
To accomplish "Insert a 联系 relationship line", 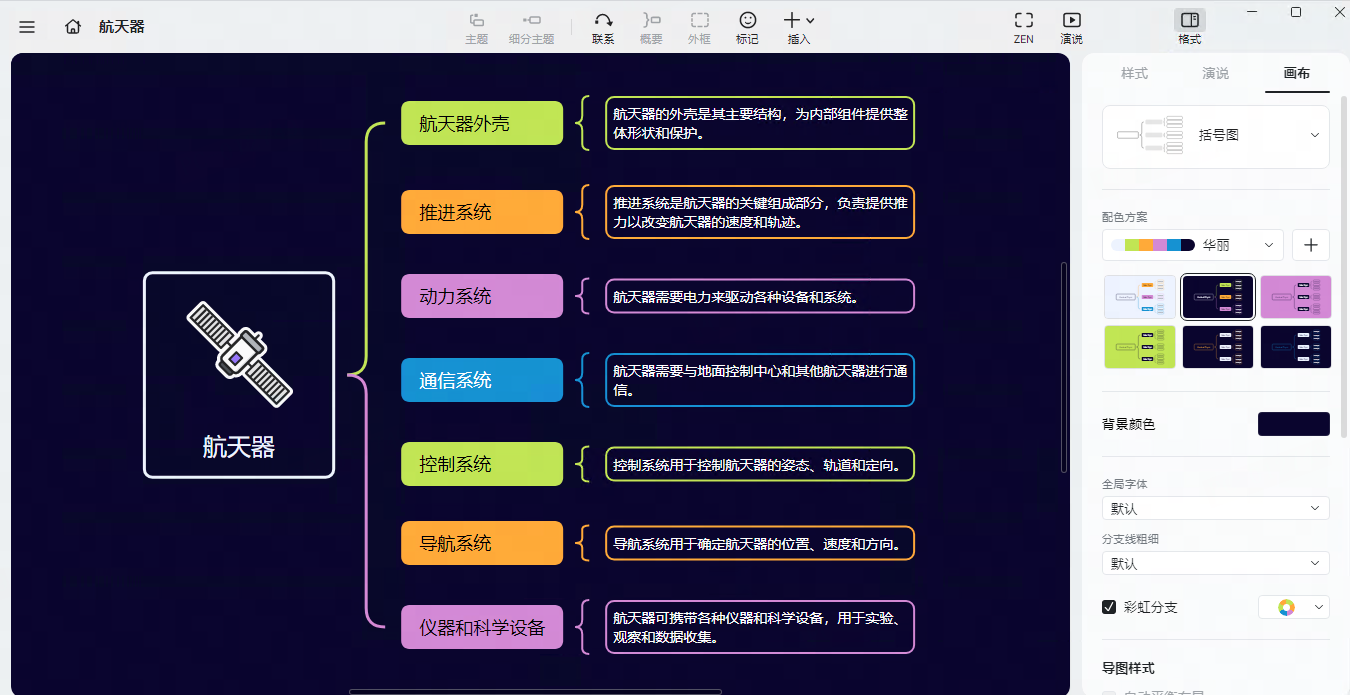I will (603, 28).
